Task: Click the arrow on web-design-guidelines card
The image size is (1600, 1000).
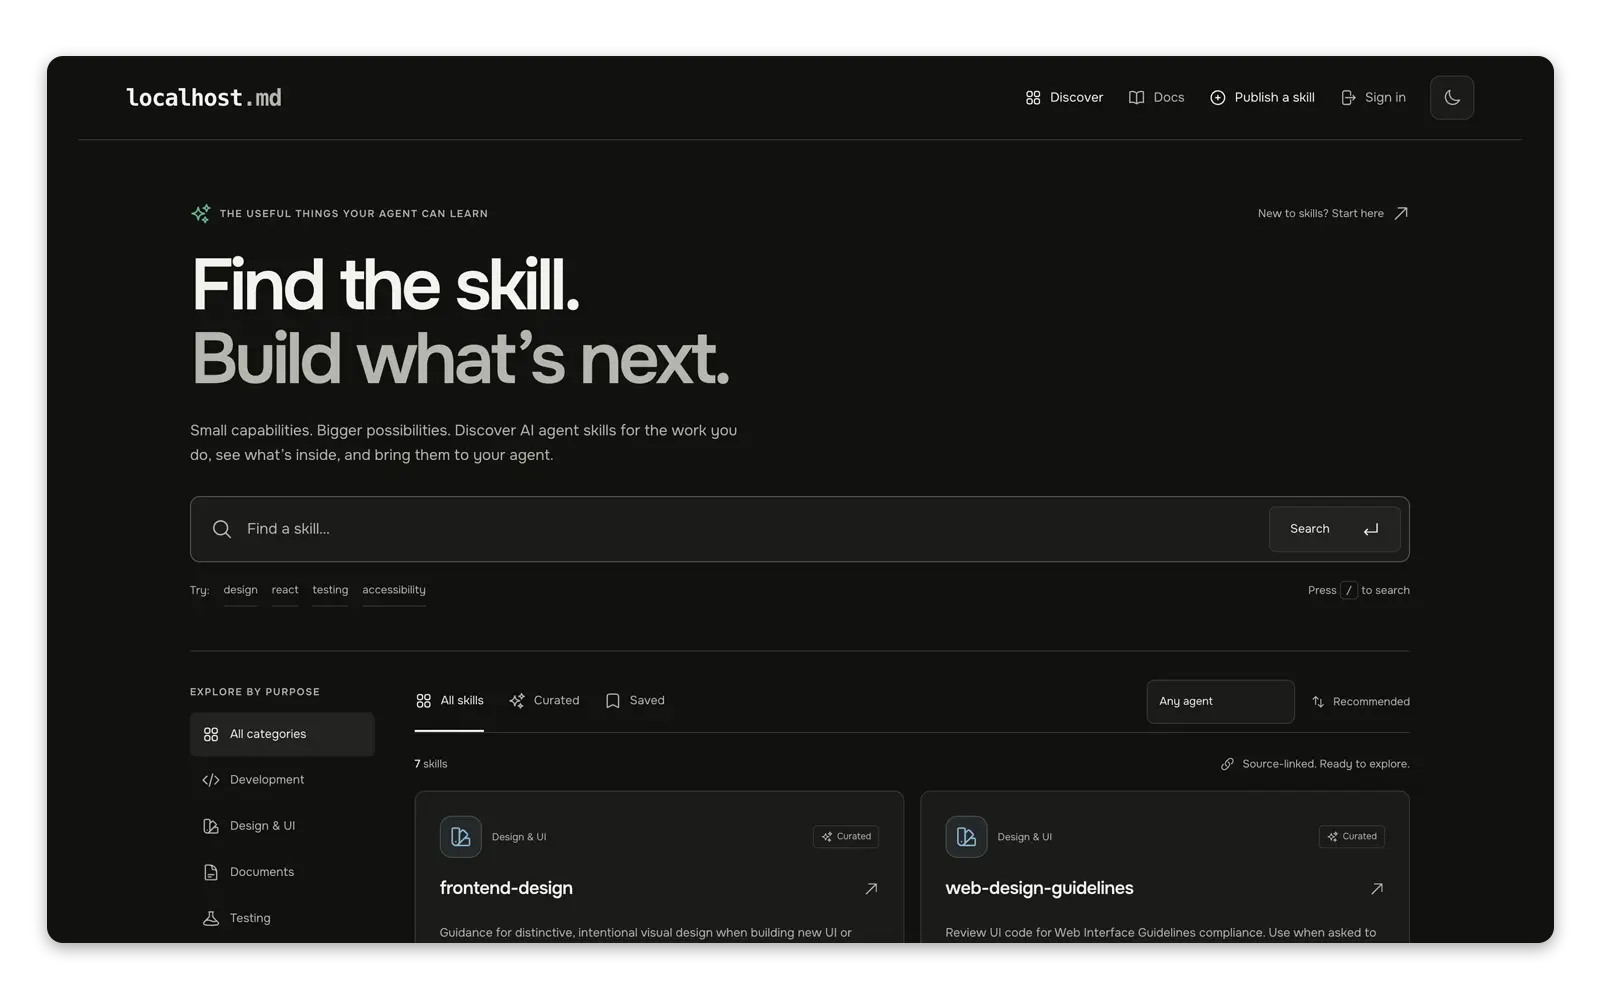Action: [x=1377, y=888]
